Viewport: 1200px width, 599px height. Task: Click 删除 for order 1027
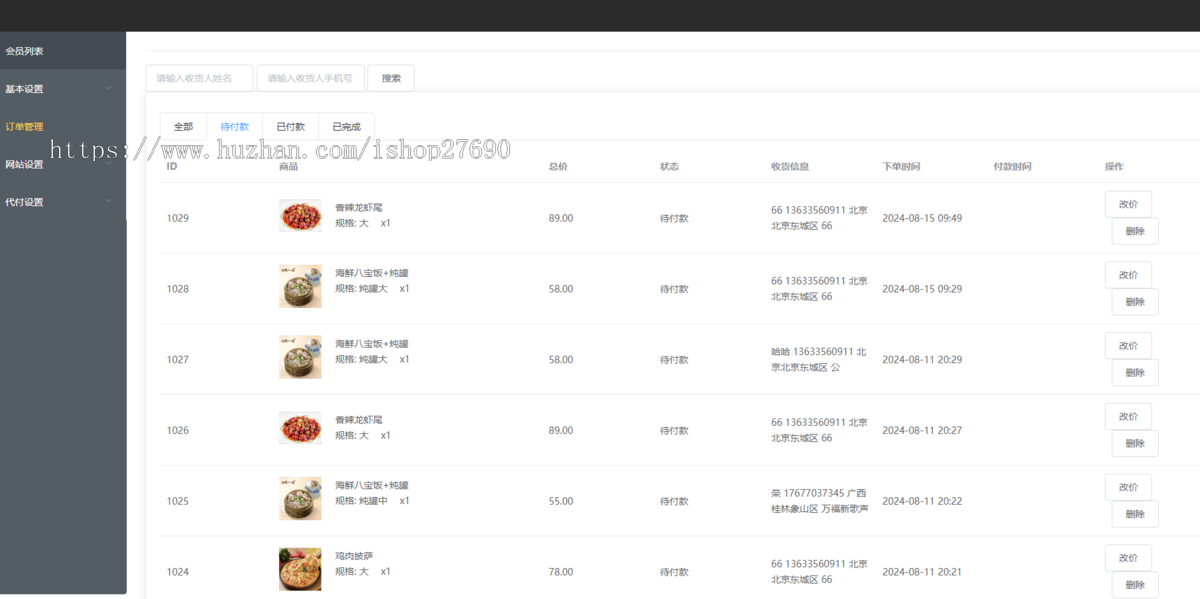point(1135,373)
